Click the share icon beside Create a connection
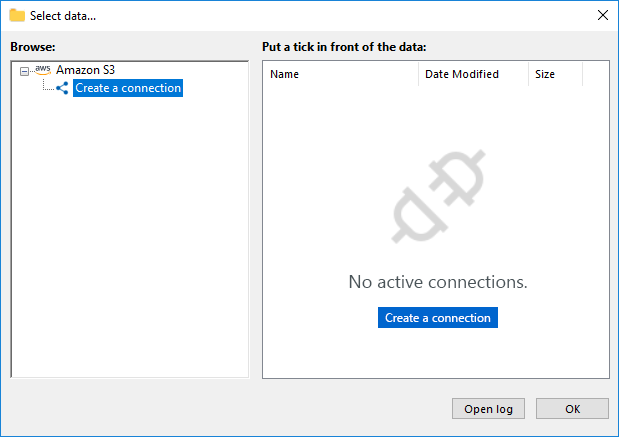This screenshot has width=619, height=437. pos(62,88)
